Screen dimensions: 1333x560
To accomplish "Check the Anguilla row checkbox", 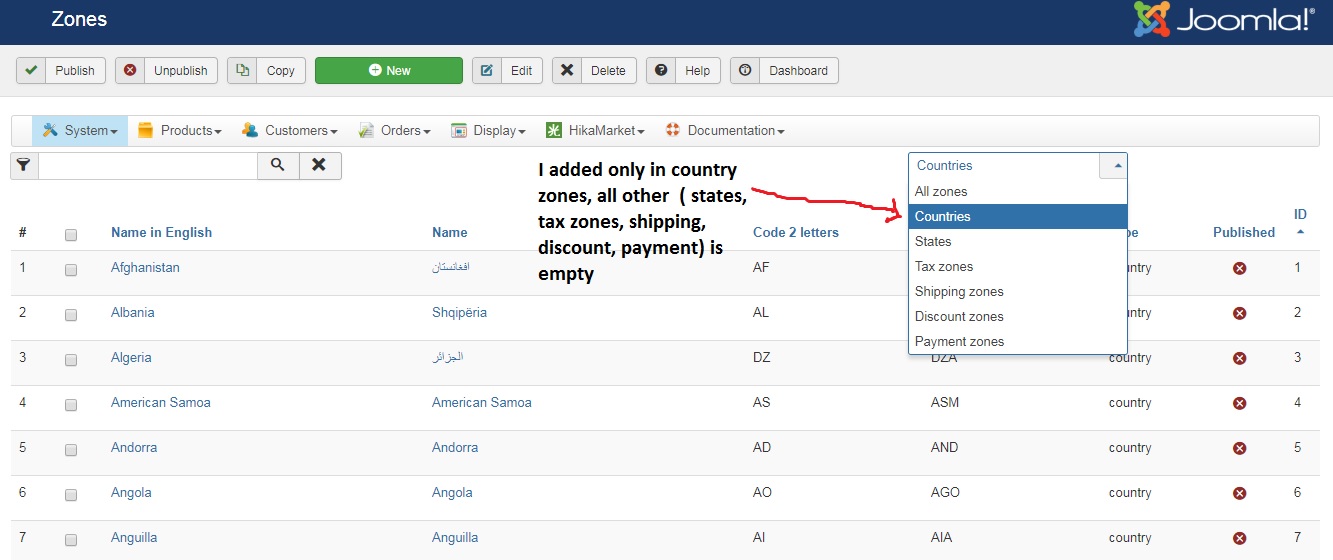I will (x=71, y=540).
